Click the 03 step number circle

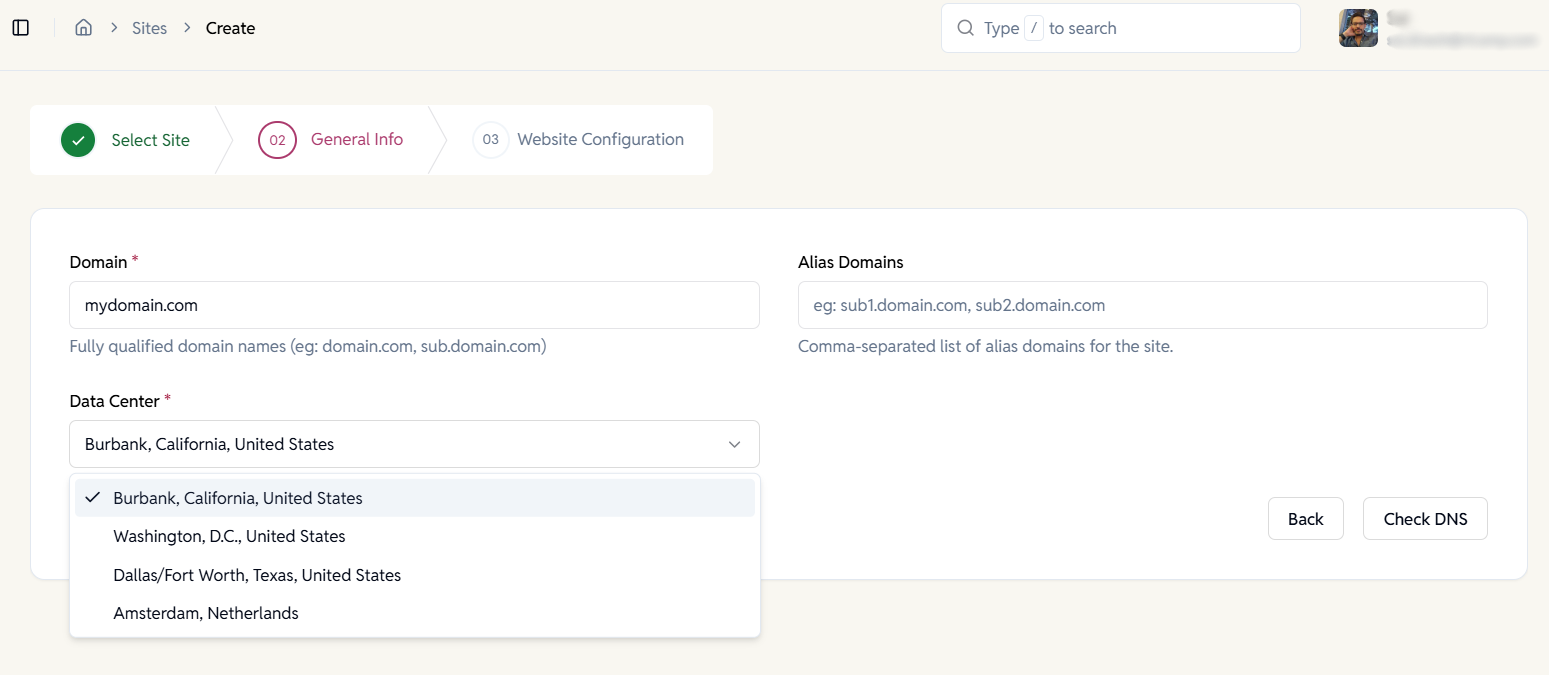tap(490, 140)
